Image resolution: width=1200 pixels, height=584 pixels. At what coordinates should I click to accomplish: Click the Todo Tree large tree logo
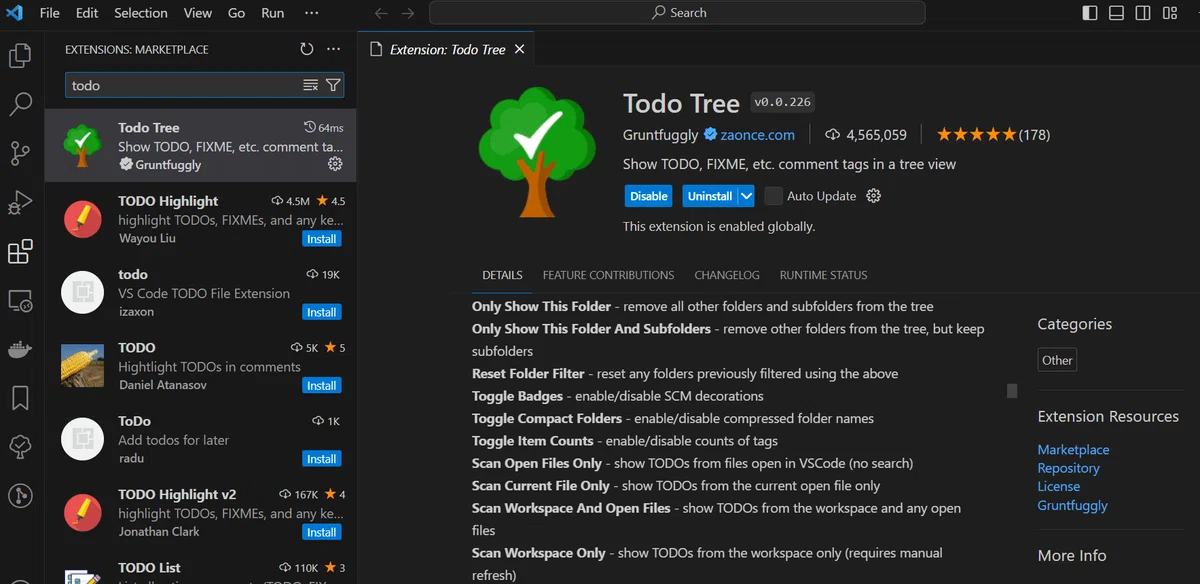(x=537, y=154)
